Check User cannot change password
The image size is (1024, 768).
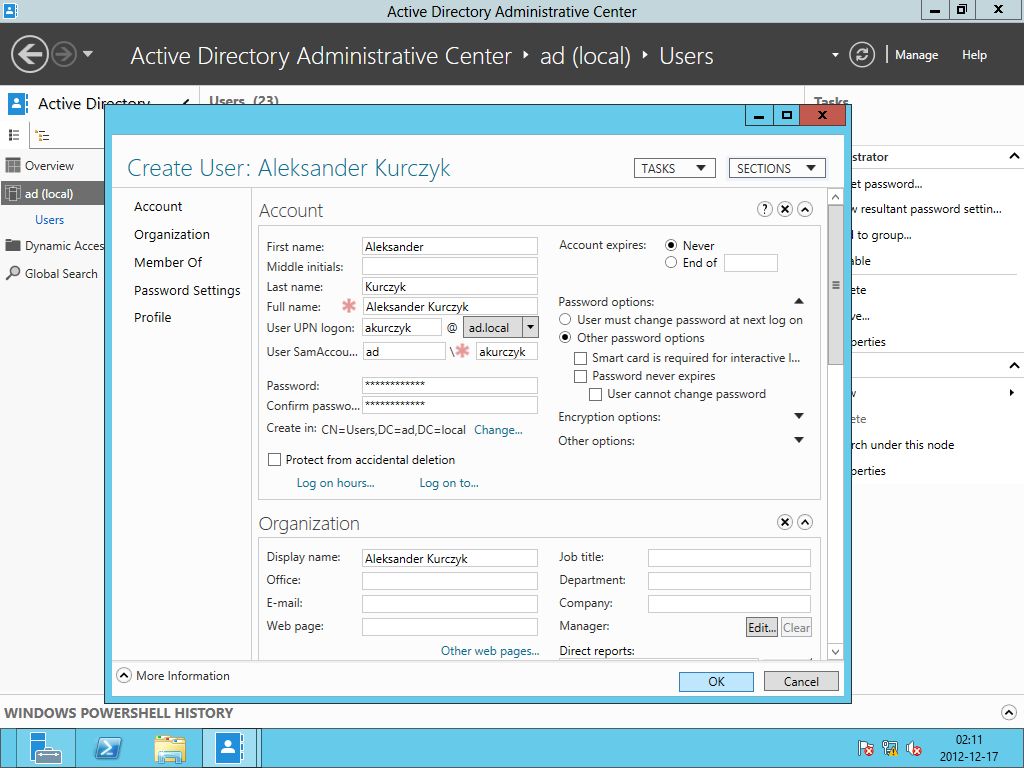coord(595,394)
